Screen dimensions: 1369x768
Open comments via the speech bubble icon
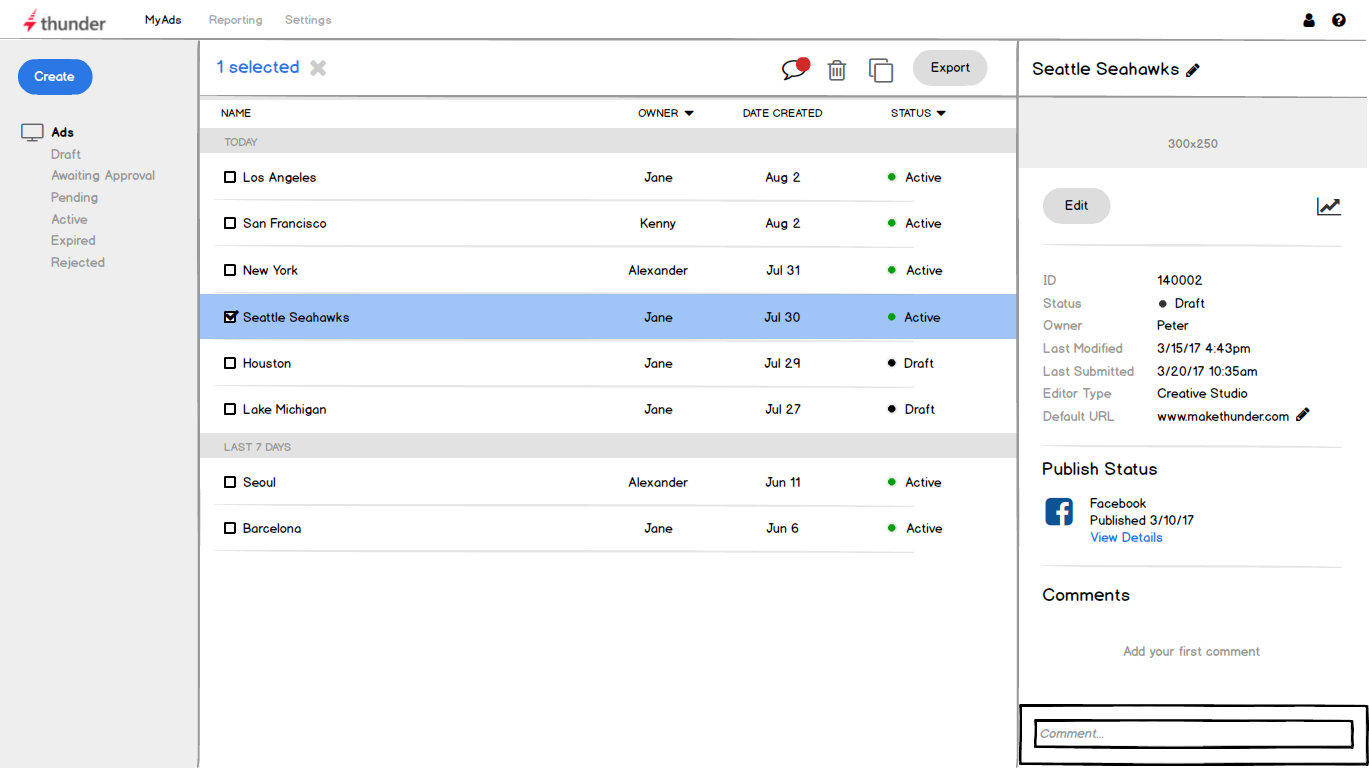796,68
